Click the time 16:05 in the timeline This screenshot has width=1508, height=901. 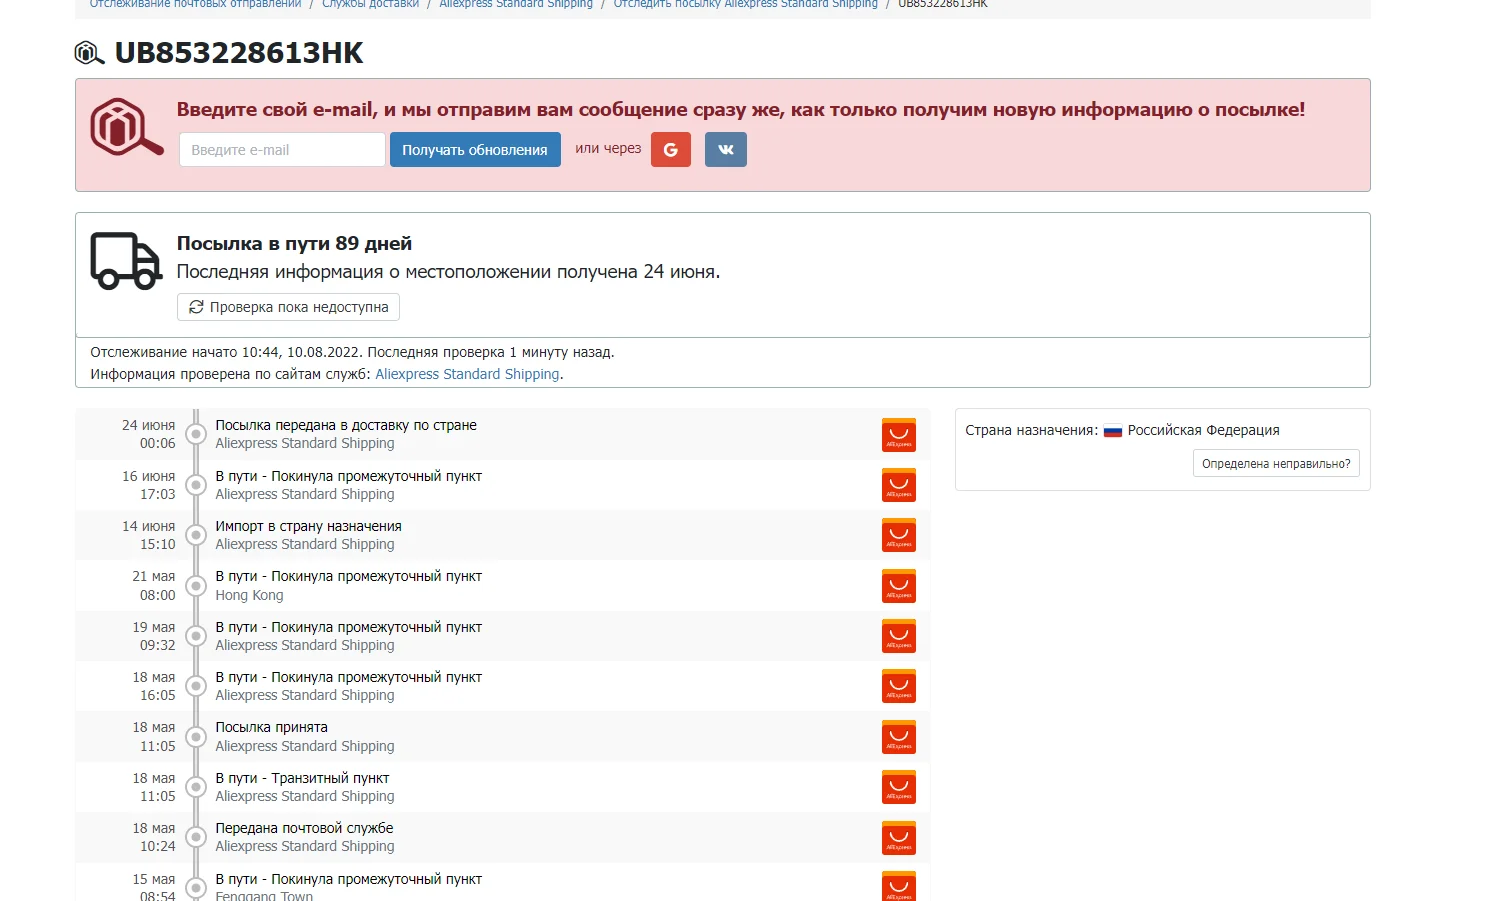click(x=157, y=695)
